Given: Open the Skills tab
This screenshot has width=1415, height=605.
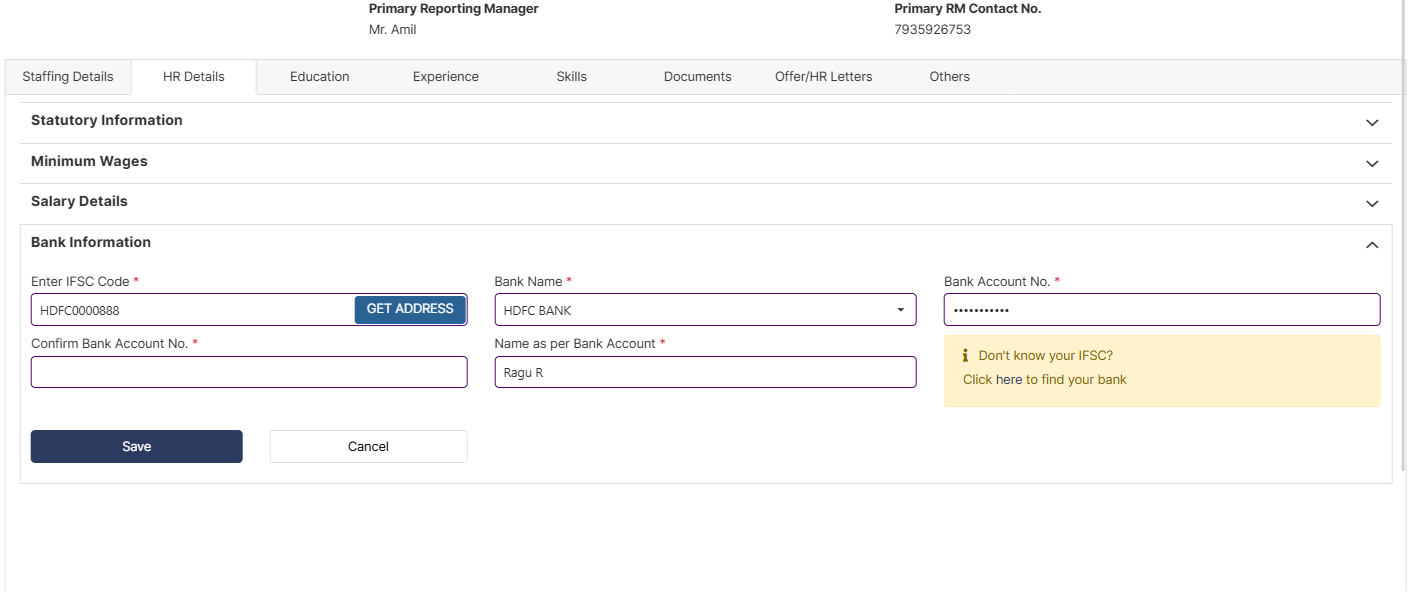Looking at the screenshot, I should tap(571, 77).
